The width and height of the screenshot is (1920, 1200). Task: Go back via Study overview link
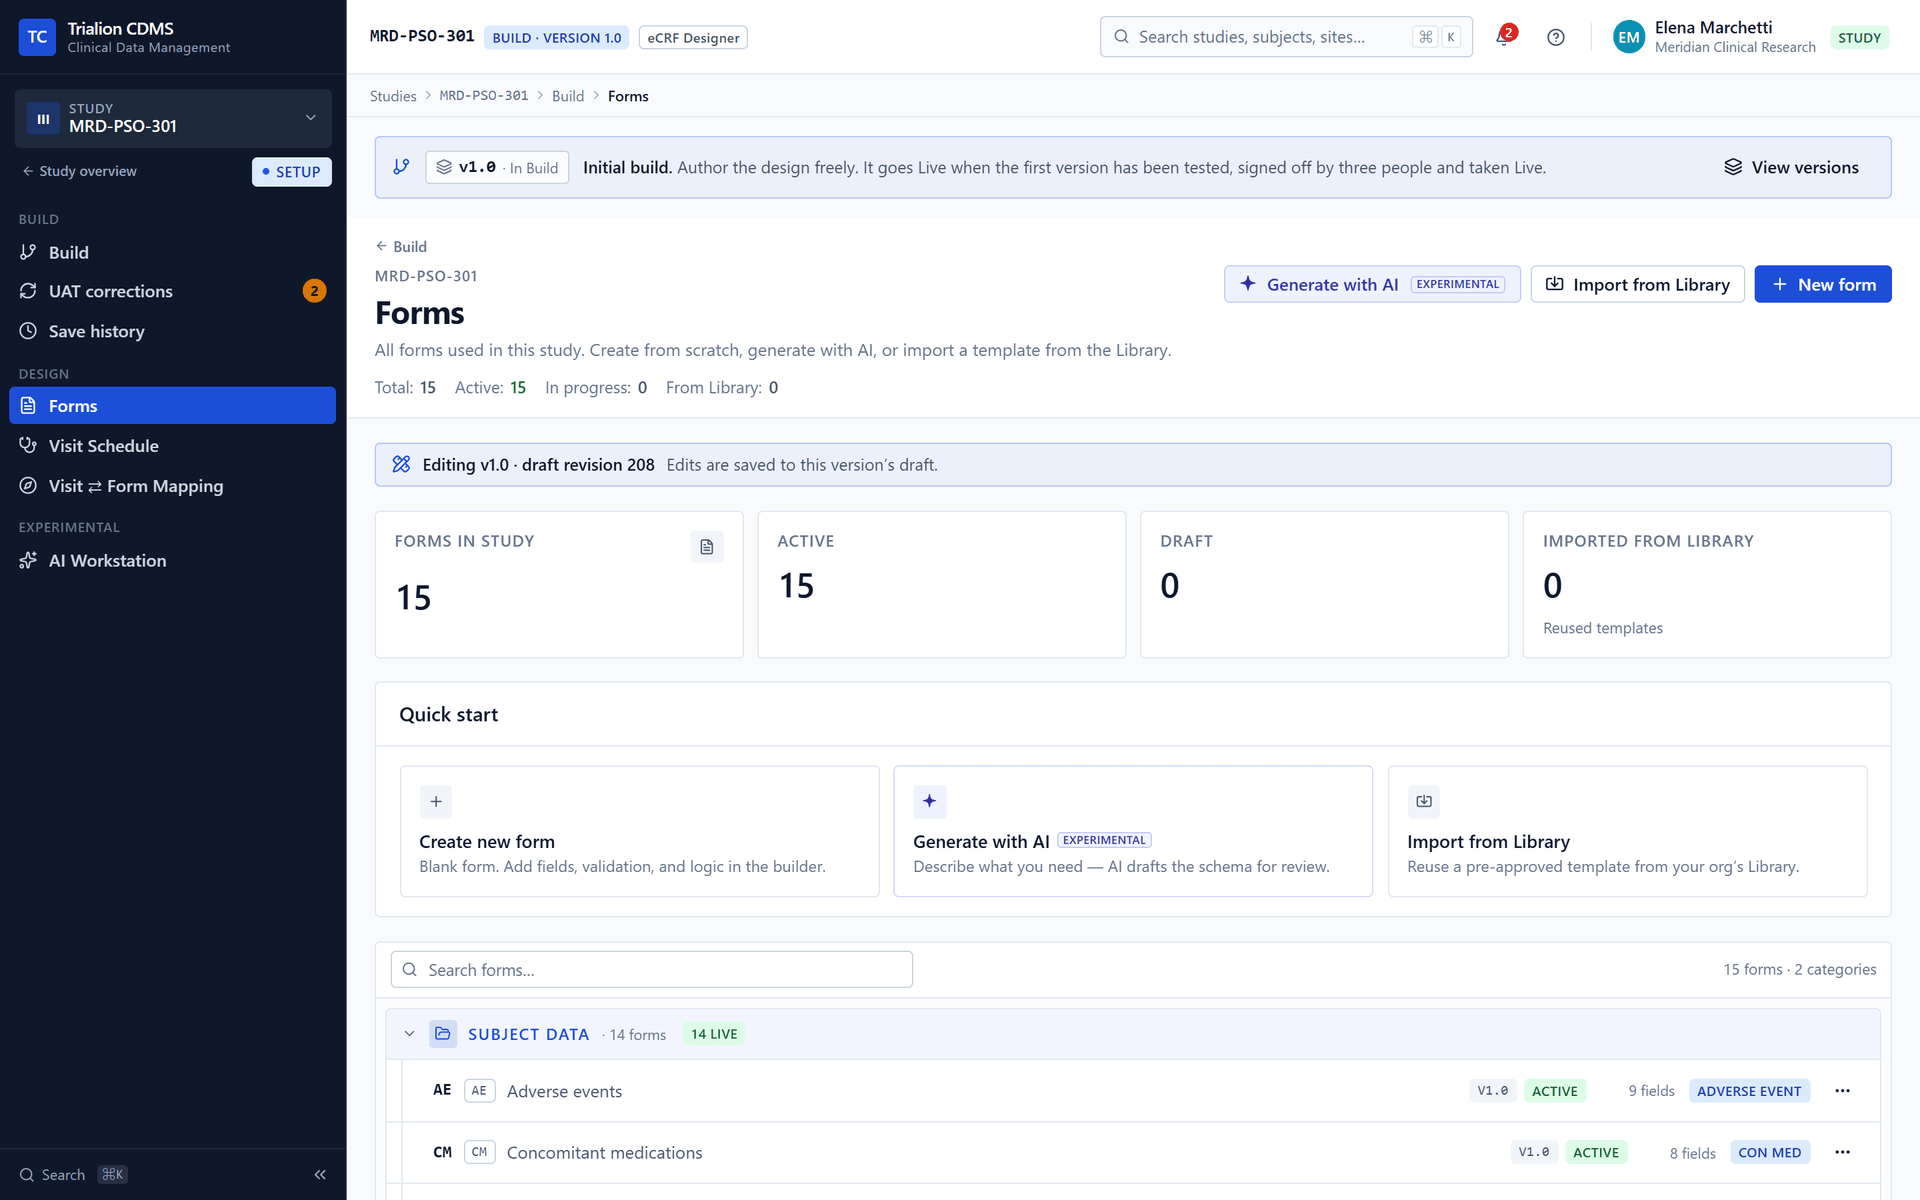click(80, 171)
